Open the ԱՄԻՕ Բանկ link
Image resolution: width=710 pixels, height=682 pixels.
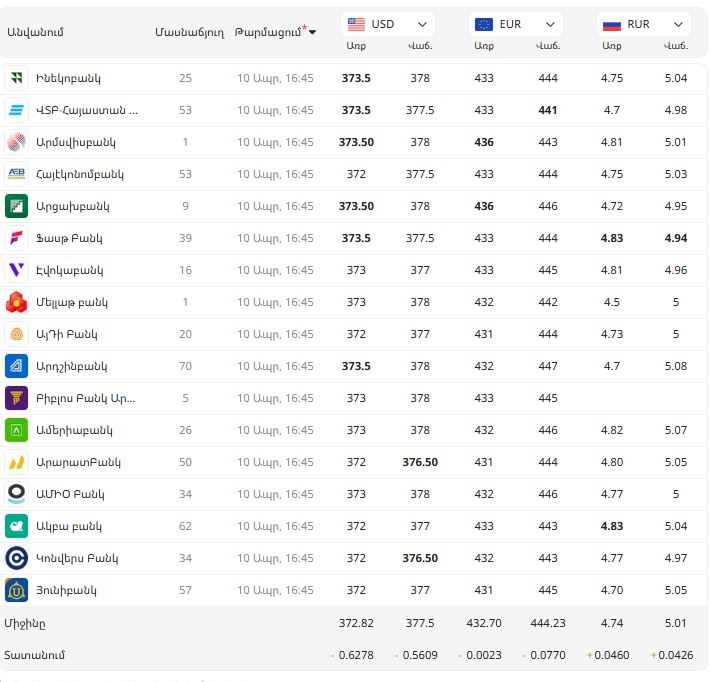(70, 494)
